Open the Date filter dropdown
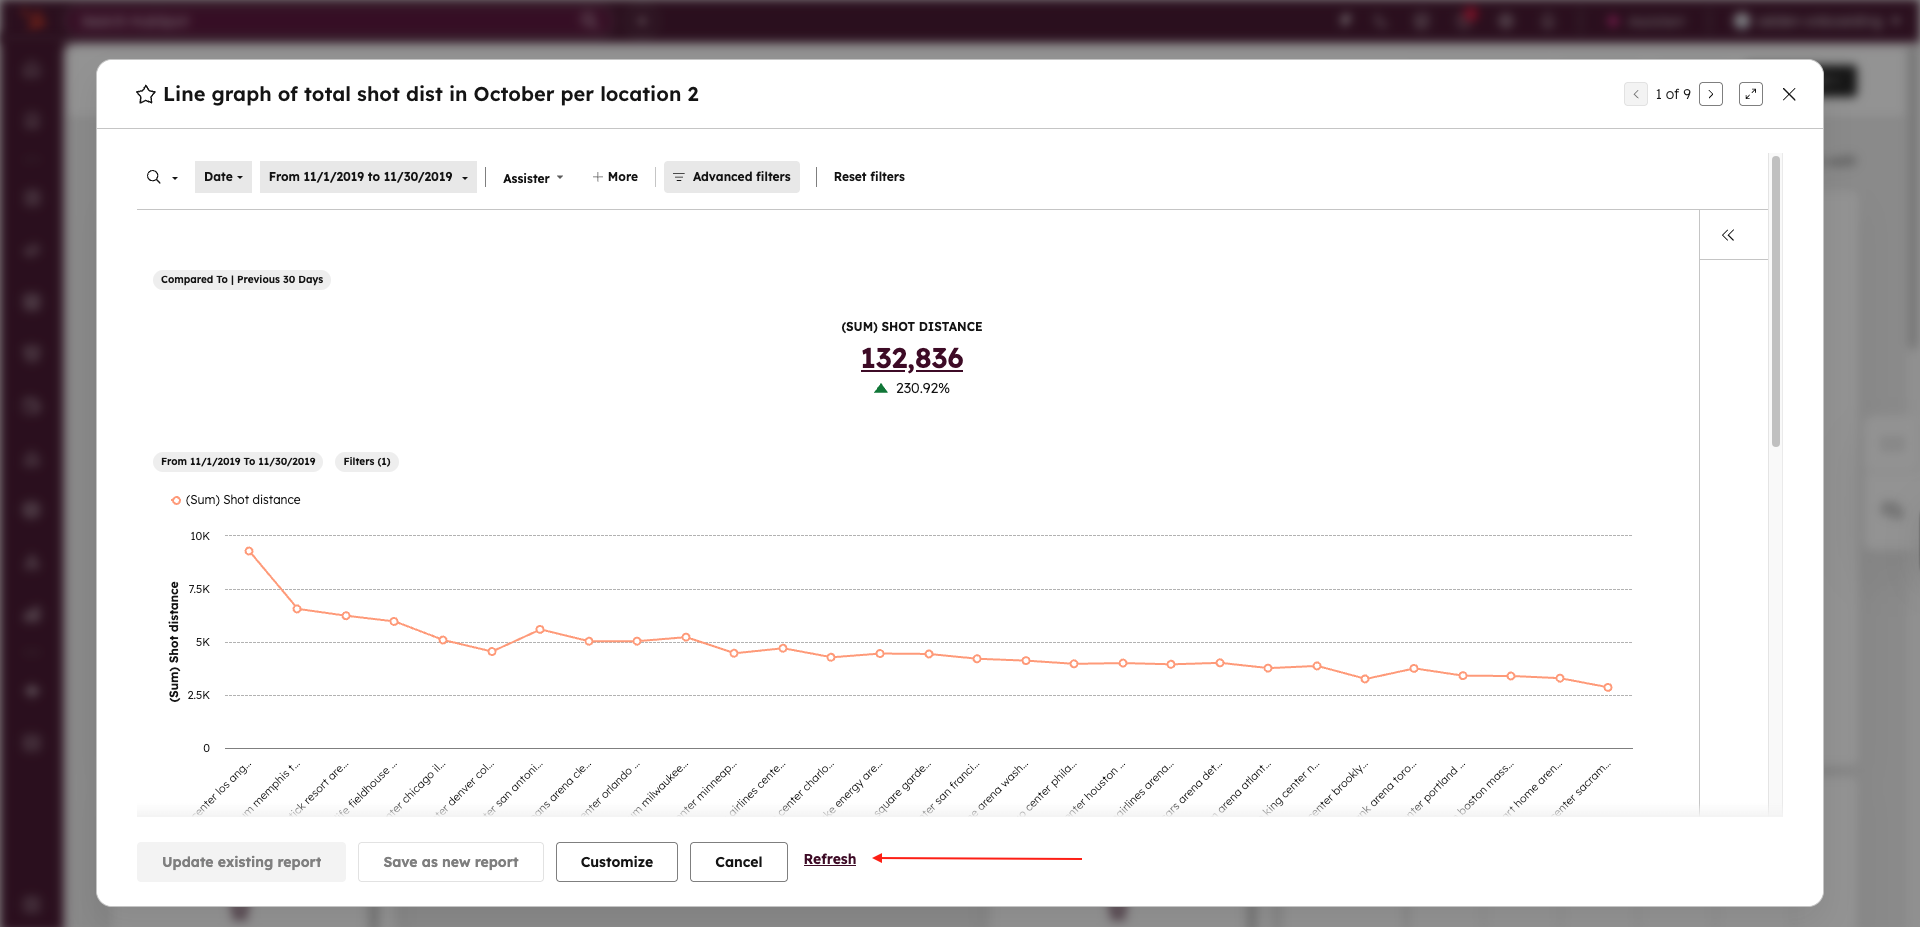Image resolution: width=1920 pixels, height=927 pixels. [x=223, y=177]
